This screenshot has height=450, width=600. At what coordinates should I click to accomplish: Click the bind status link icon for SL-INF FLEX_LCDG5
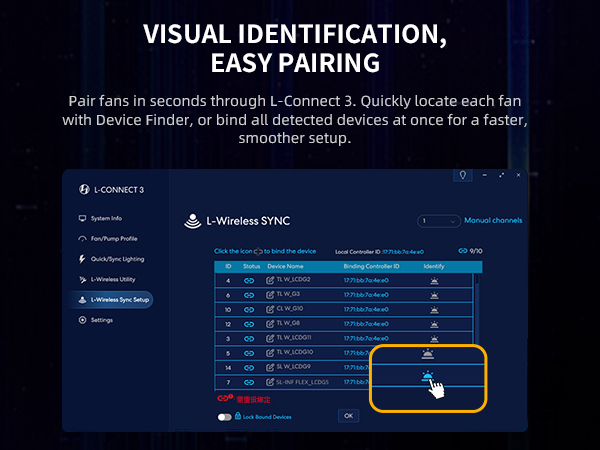point(249,382)
